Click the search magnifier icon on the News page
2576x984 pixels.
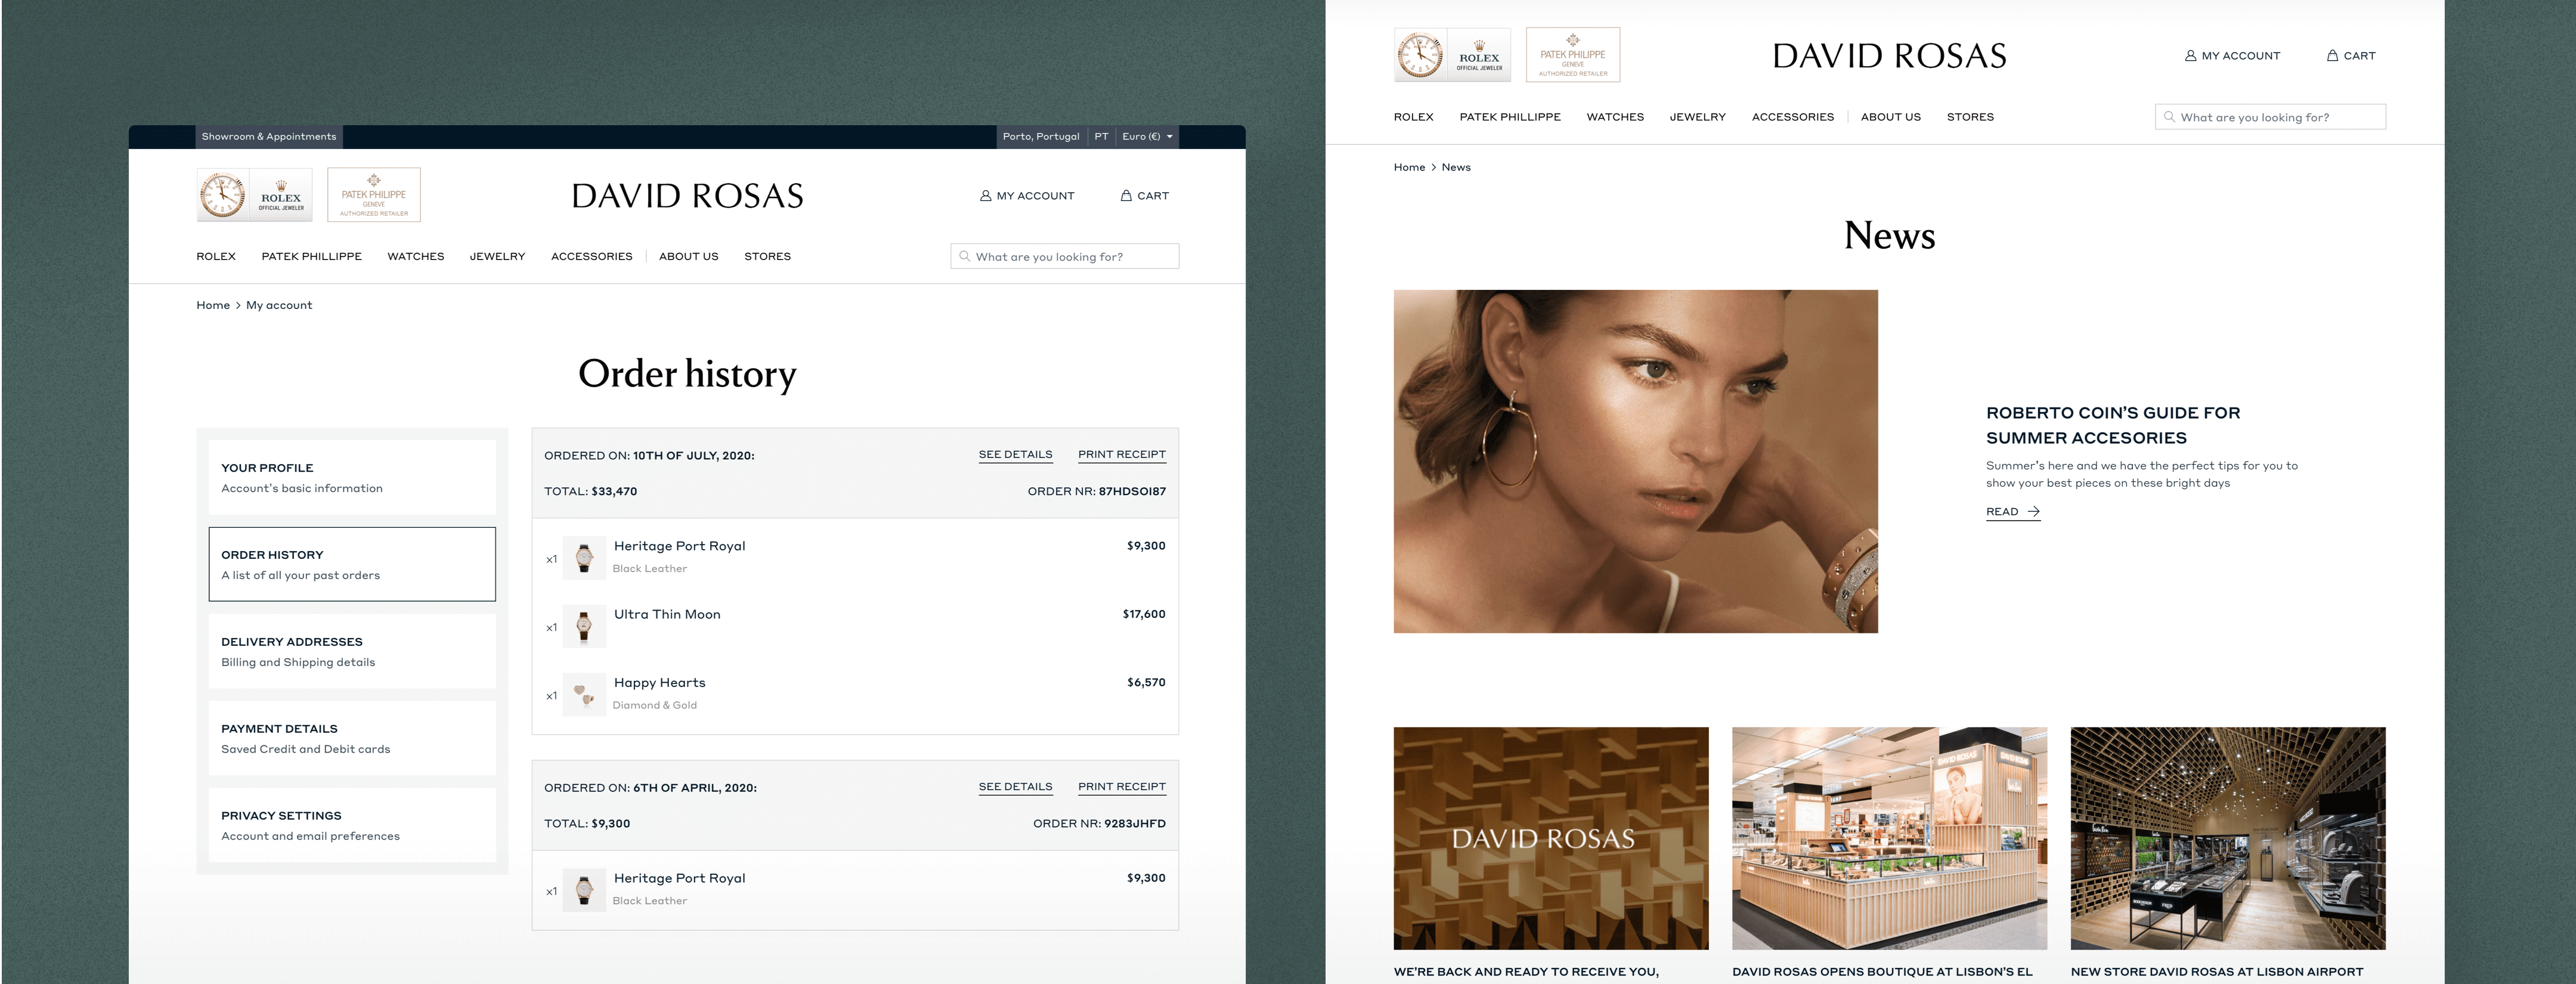(2169, 117)
